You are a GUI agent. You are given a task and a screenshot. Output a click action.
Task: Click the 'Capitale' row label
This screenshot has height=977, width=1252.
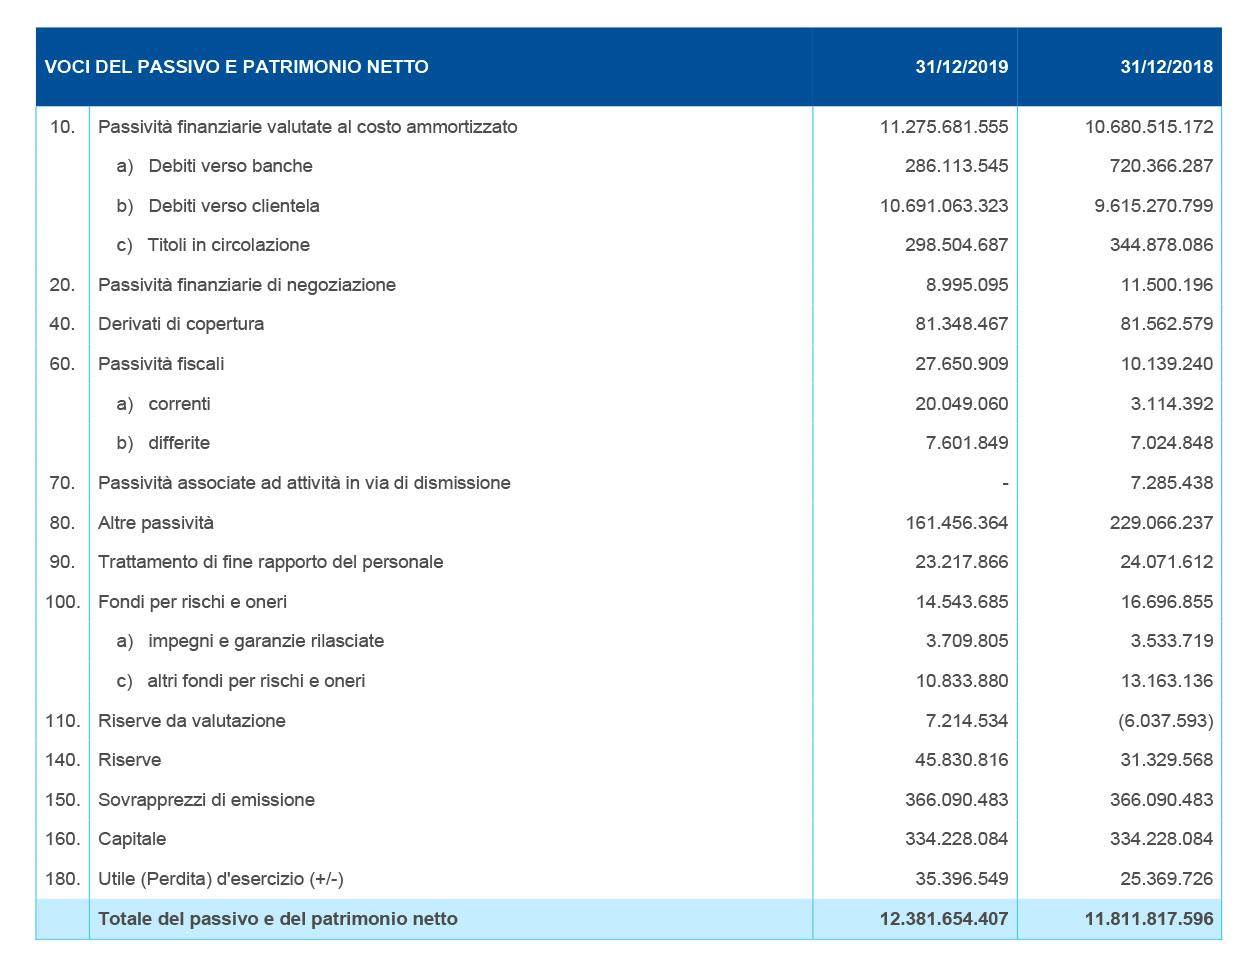(x=132, y=839)
